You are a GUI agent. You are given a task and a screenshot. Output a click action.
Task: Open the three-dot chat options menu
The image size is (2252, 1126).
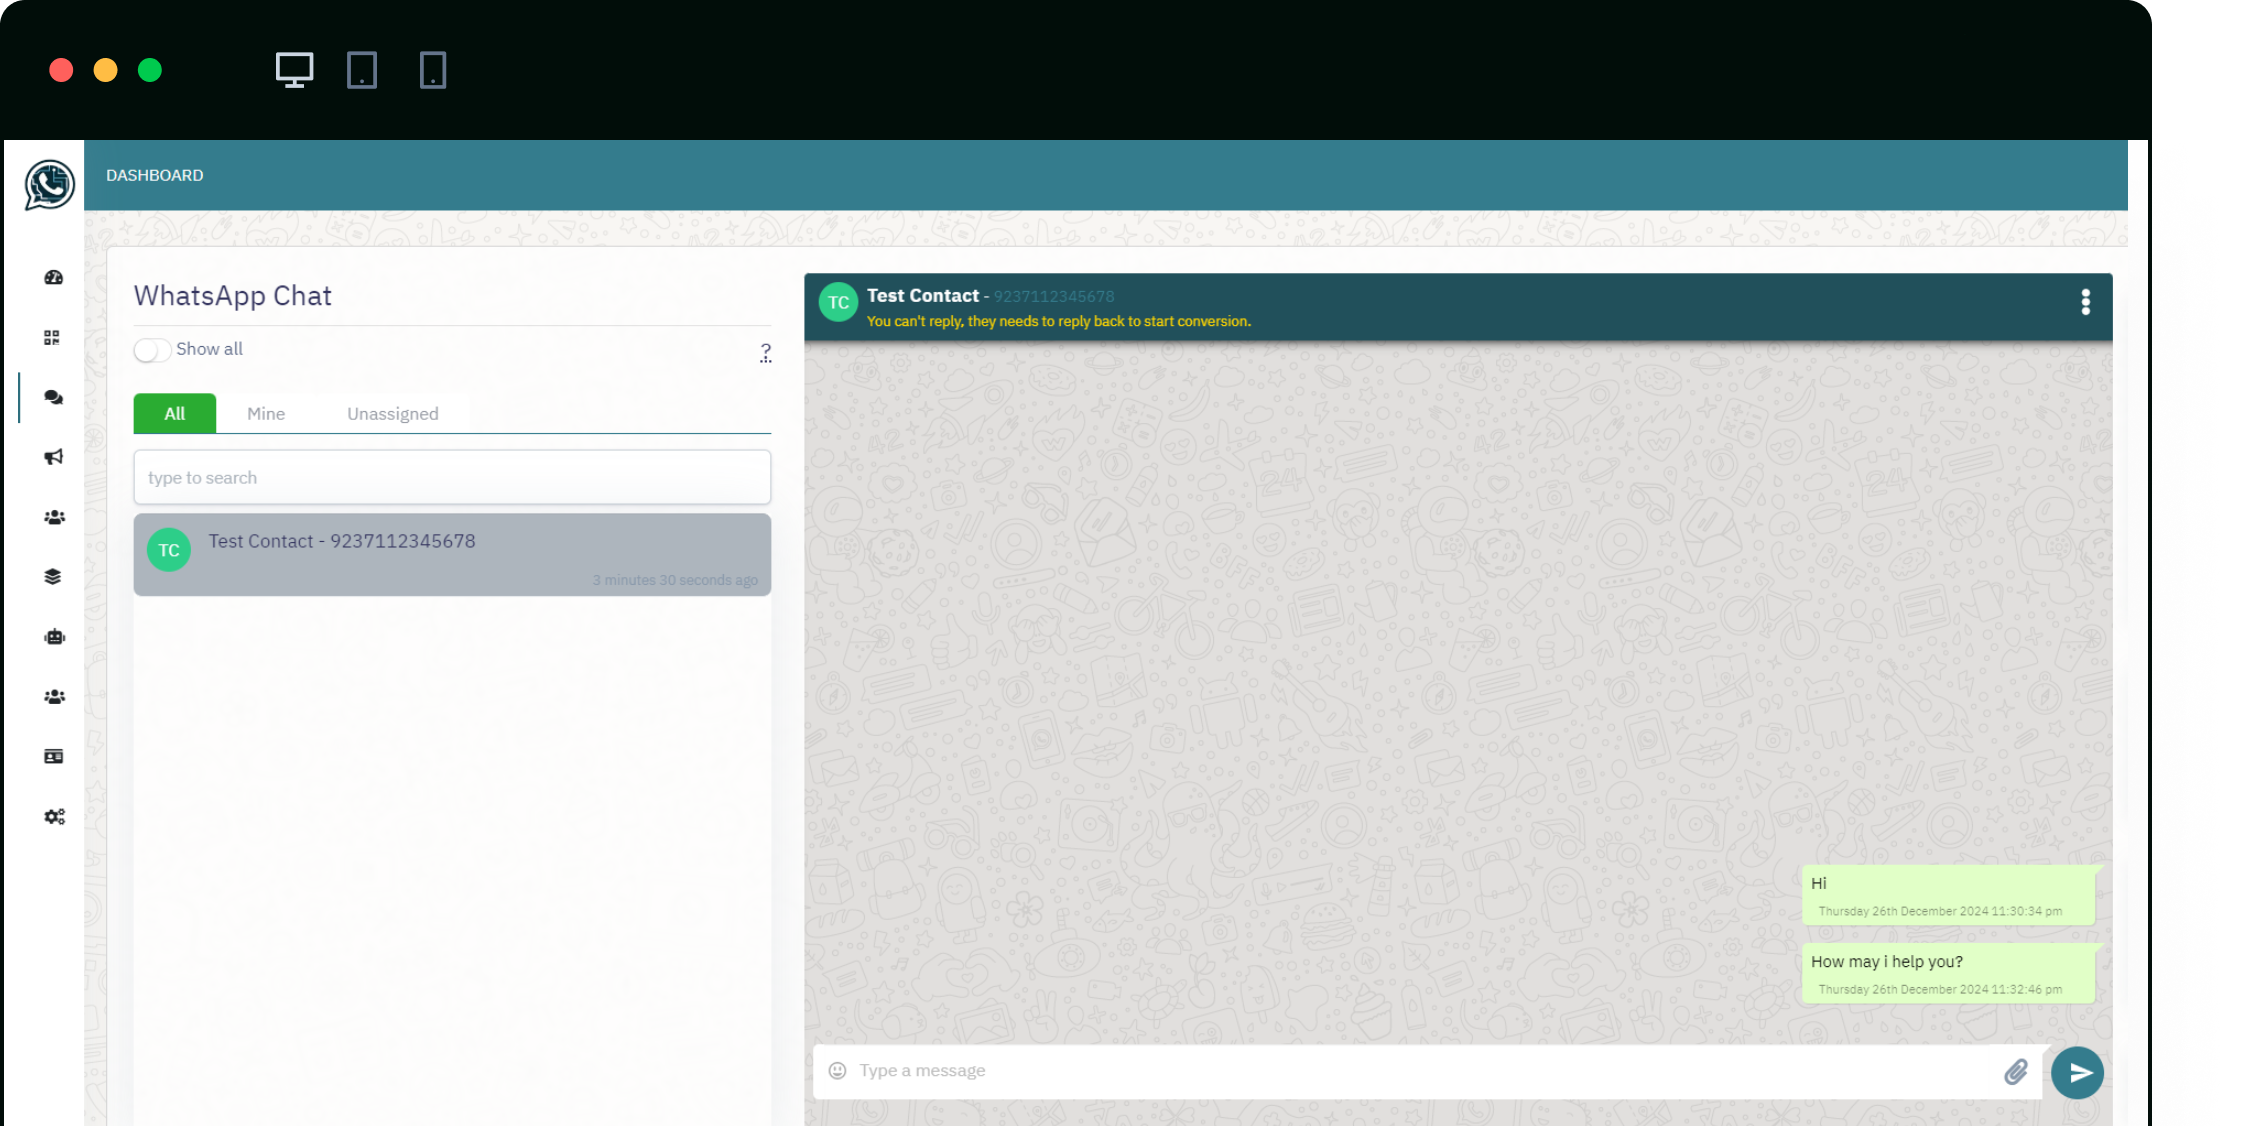click(x=2086, y=302)
